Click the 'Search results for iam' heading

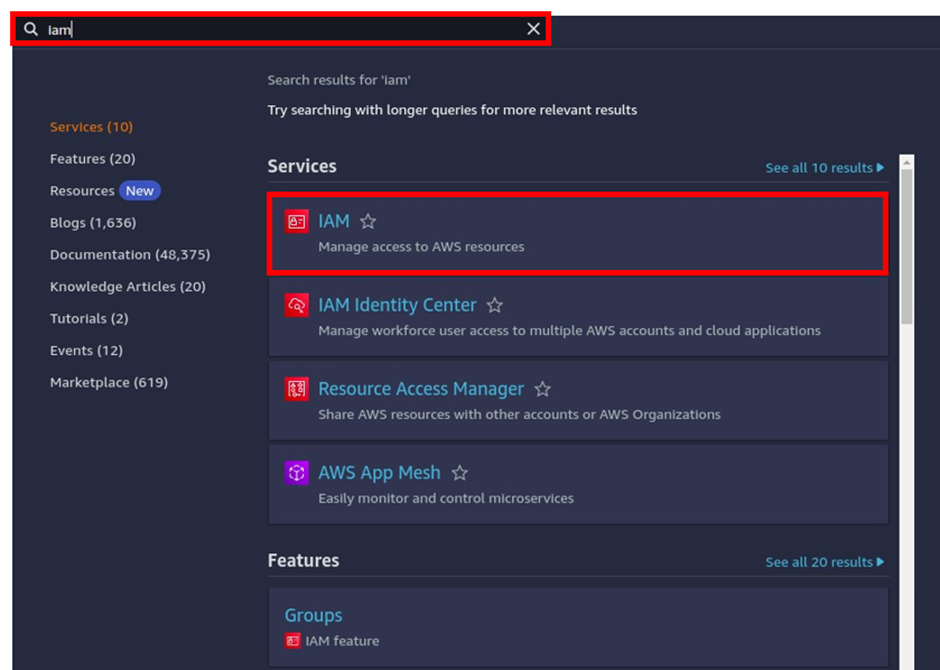point(339,80)
